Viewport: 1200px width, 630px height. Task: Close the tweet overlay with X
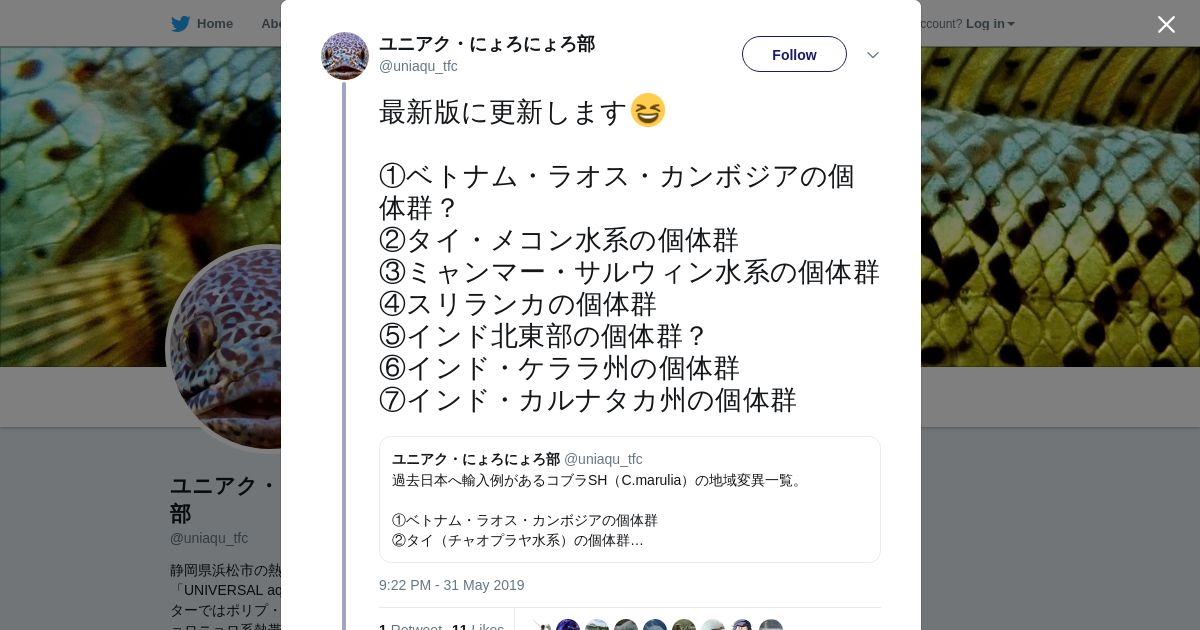click(1166, 24)
